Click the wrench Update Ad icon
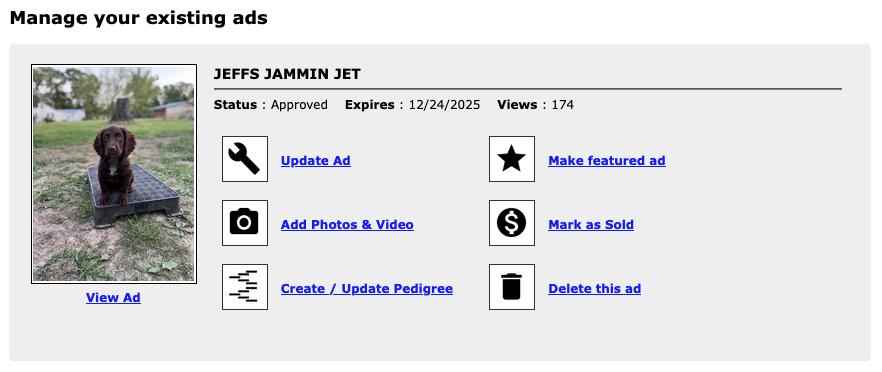Screen dimensions: 882x372 245,159
